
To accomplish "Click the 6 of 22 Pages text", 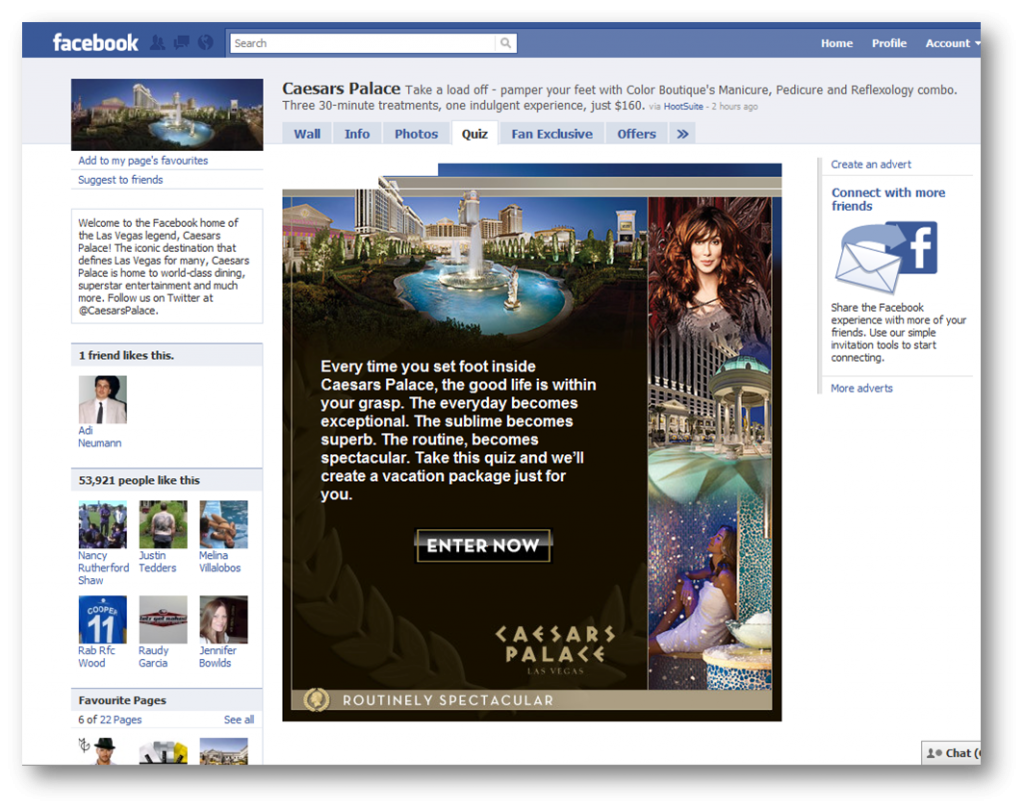I will 110,720.
